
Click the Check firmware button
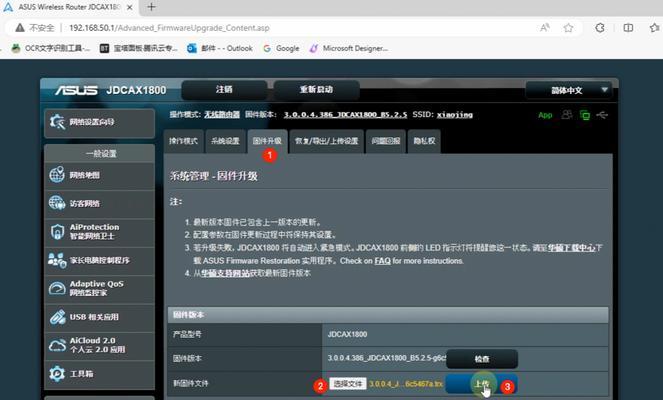[x=482, y=359]
